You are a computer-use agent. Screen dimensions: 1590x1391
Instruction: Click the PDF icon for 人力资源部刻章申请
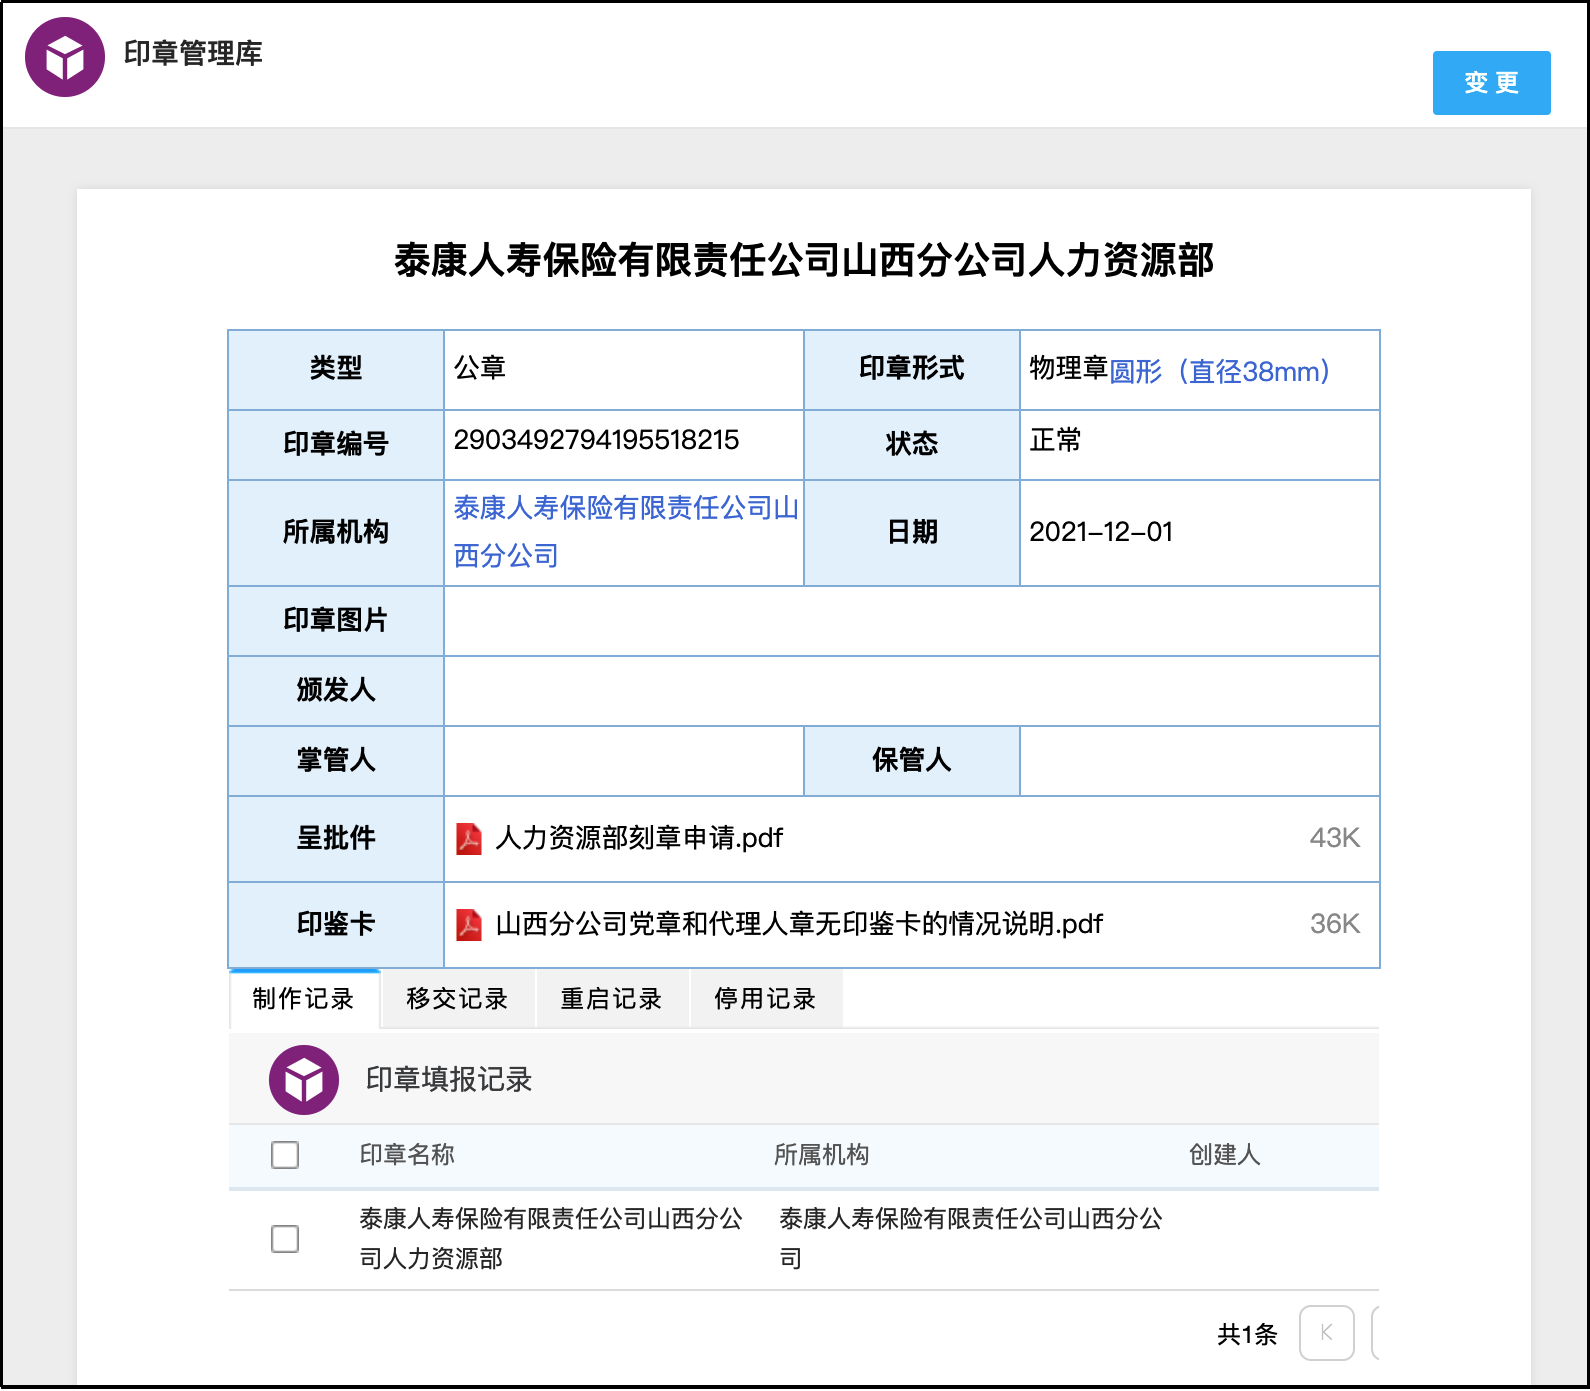pyautogui.click(x=469, y=838)
